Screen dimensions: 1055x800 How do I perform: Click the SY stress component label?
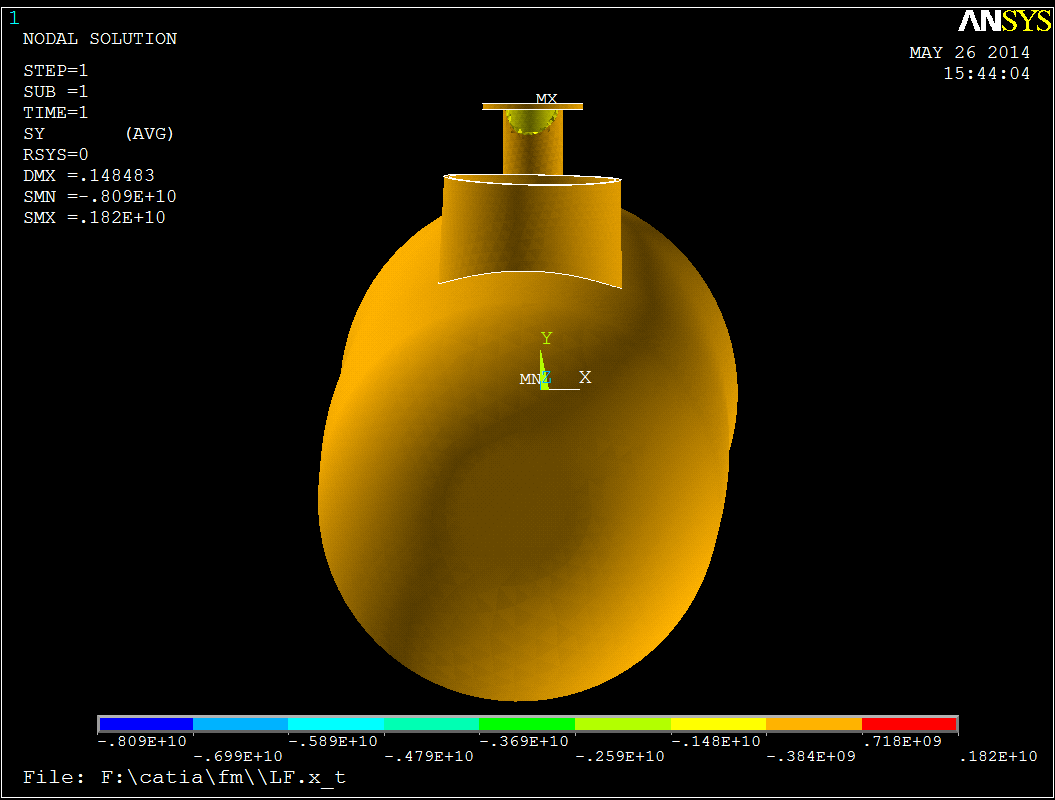point(34,134)
